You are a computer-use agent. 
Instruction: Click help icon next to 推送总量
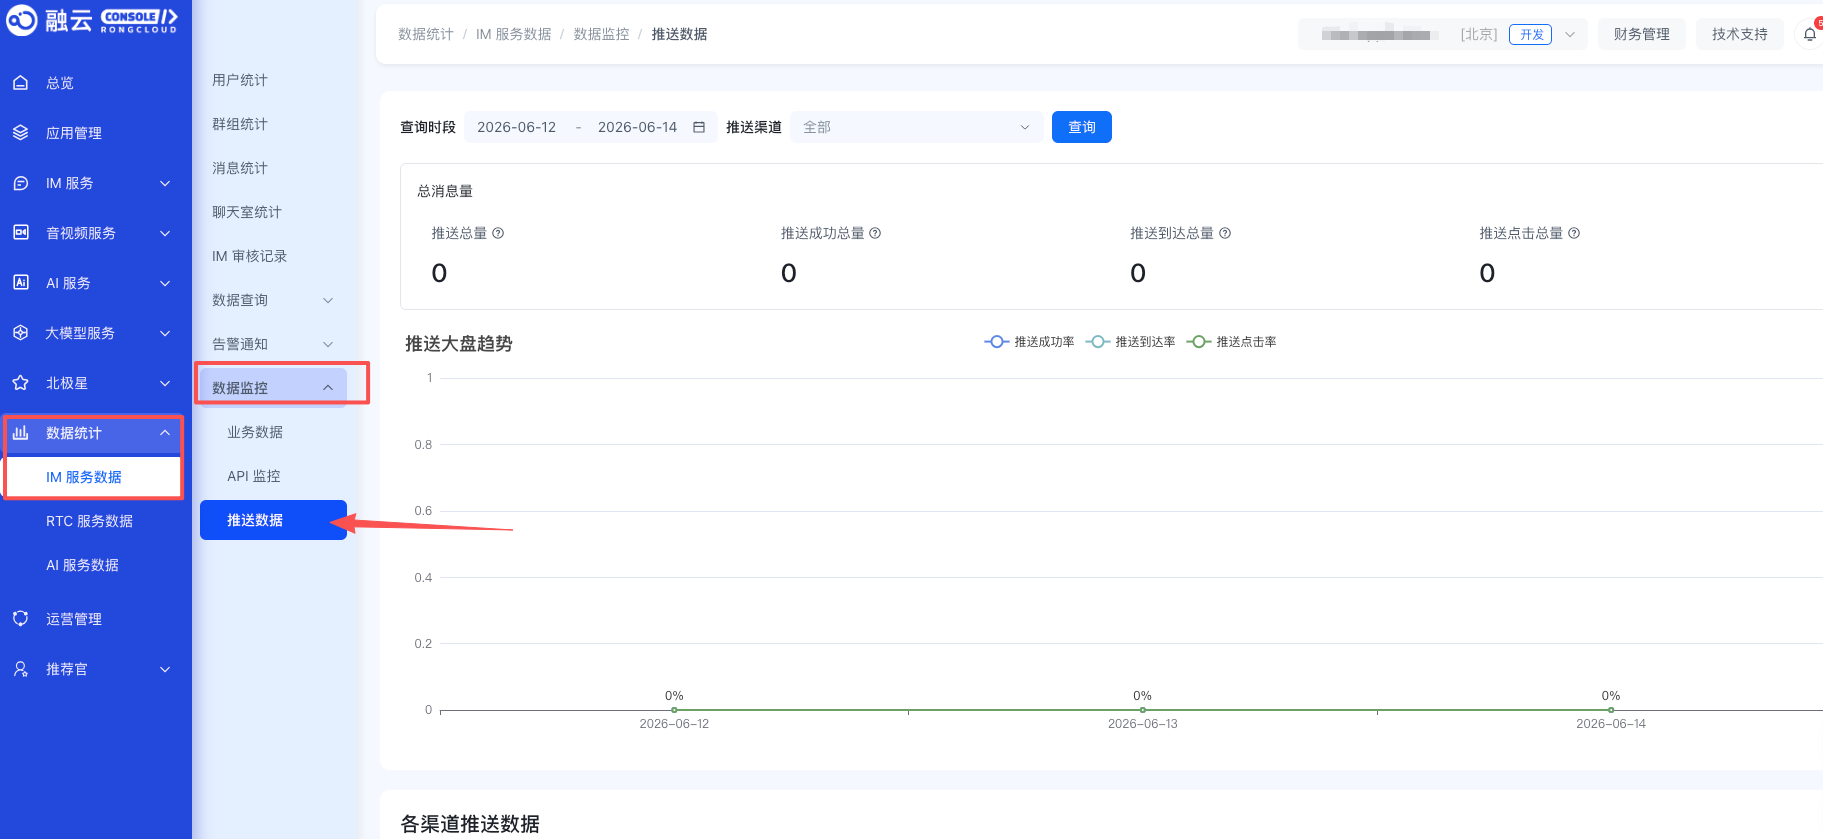pos(498,233)
